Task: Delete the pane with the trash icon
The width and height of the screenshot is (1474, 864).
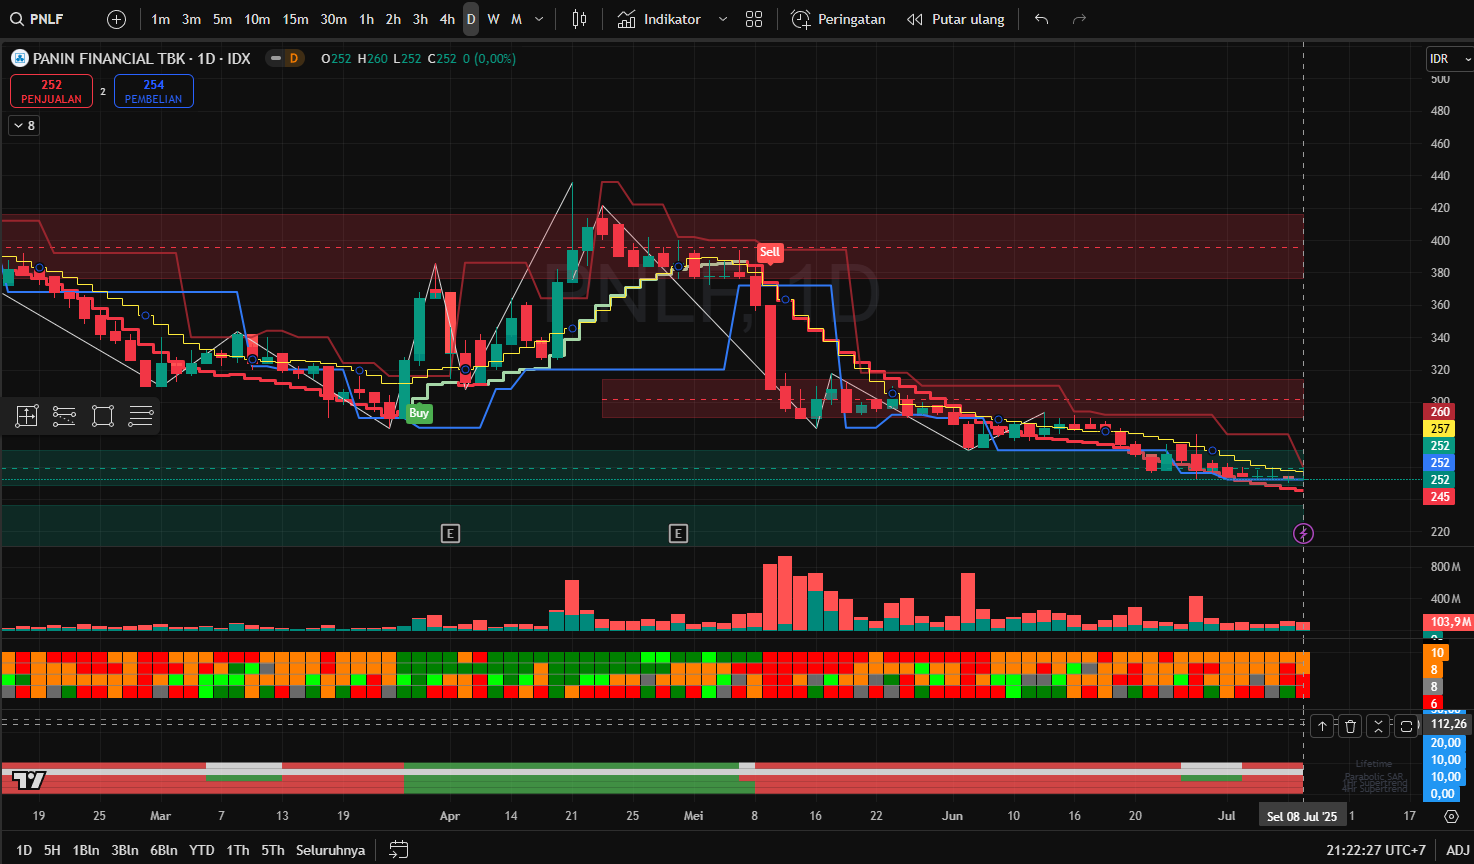Action: 1350,726
